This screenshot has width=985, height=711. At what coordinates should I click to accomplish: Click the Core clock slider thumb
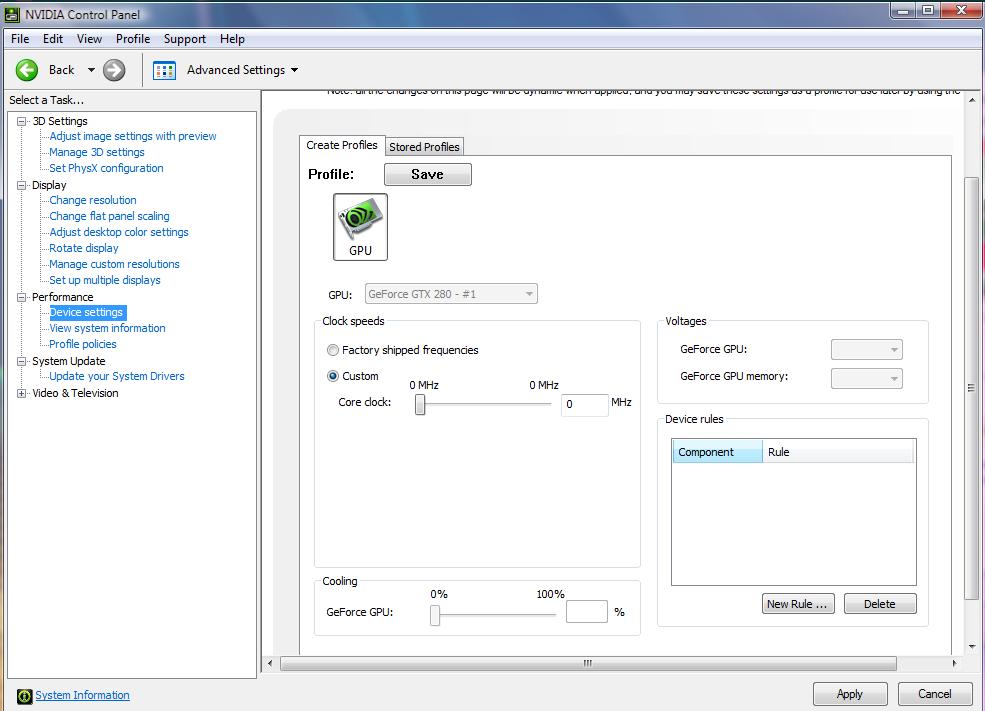420,404
